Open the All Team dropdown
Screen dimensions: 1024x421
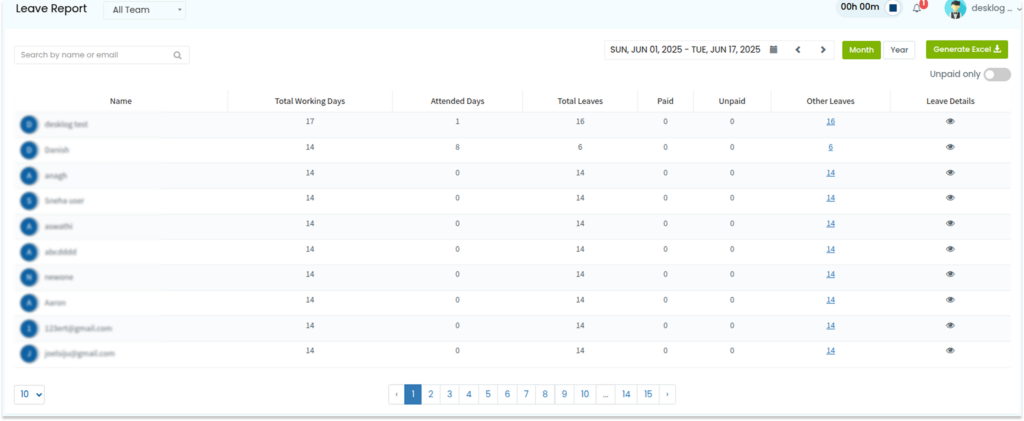point(144,10)
